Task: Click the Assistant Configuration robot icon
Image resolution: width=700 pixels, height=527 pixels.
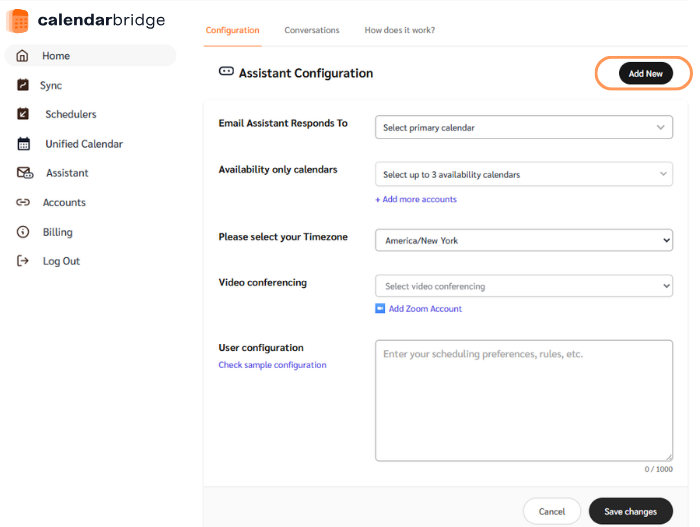Action: pos(226,71)
